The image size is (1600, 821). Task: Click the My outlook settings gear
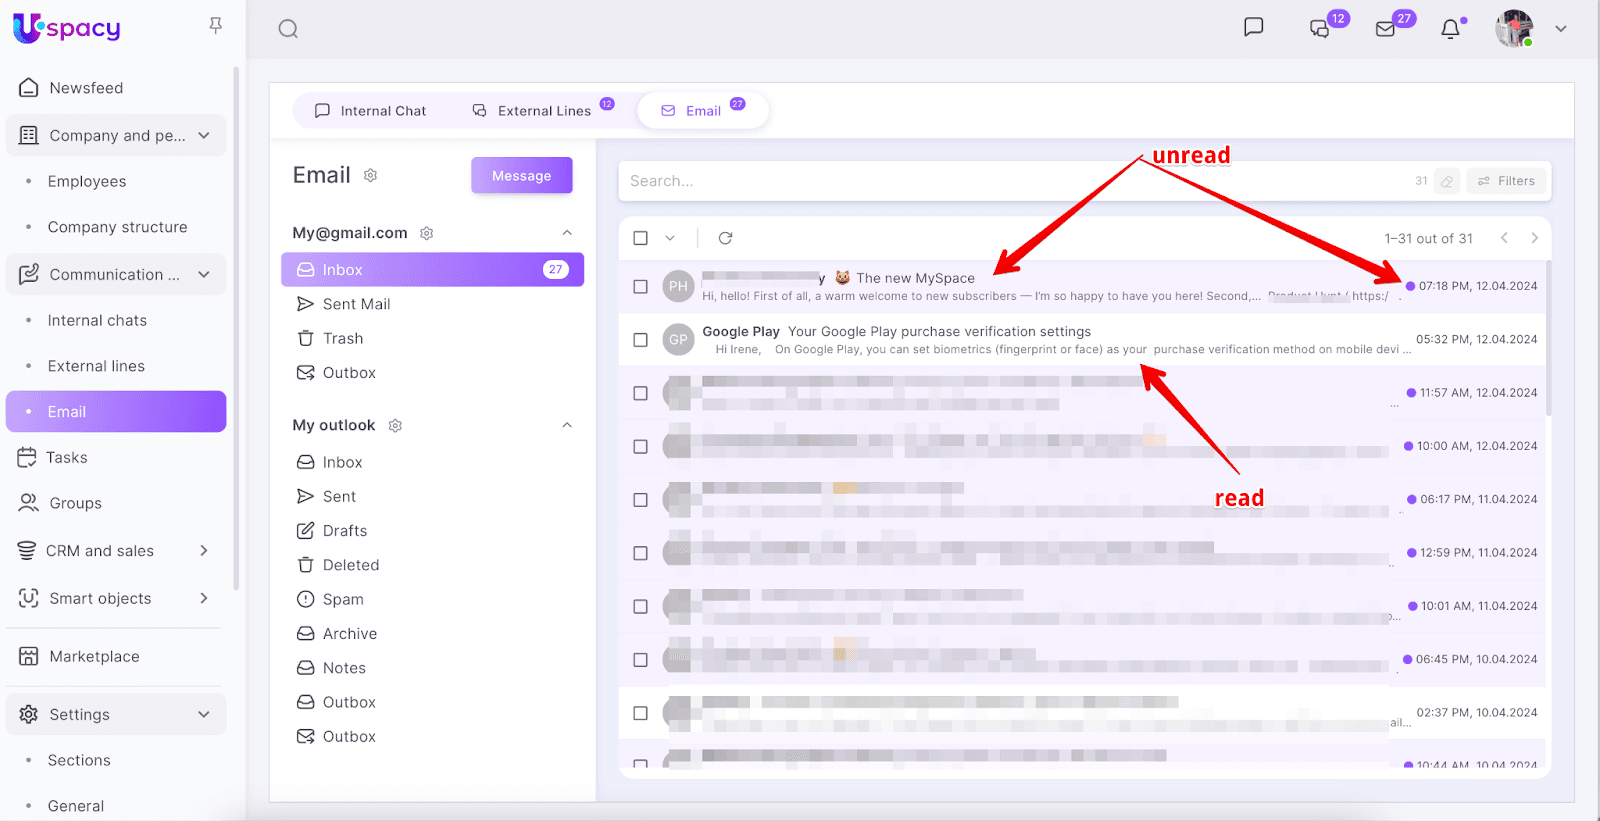tap(395, 426)
